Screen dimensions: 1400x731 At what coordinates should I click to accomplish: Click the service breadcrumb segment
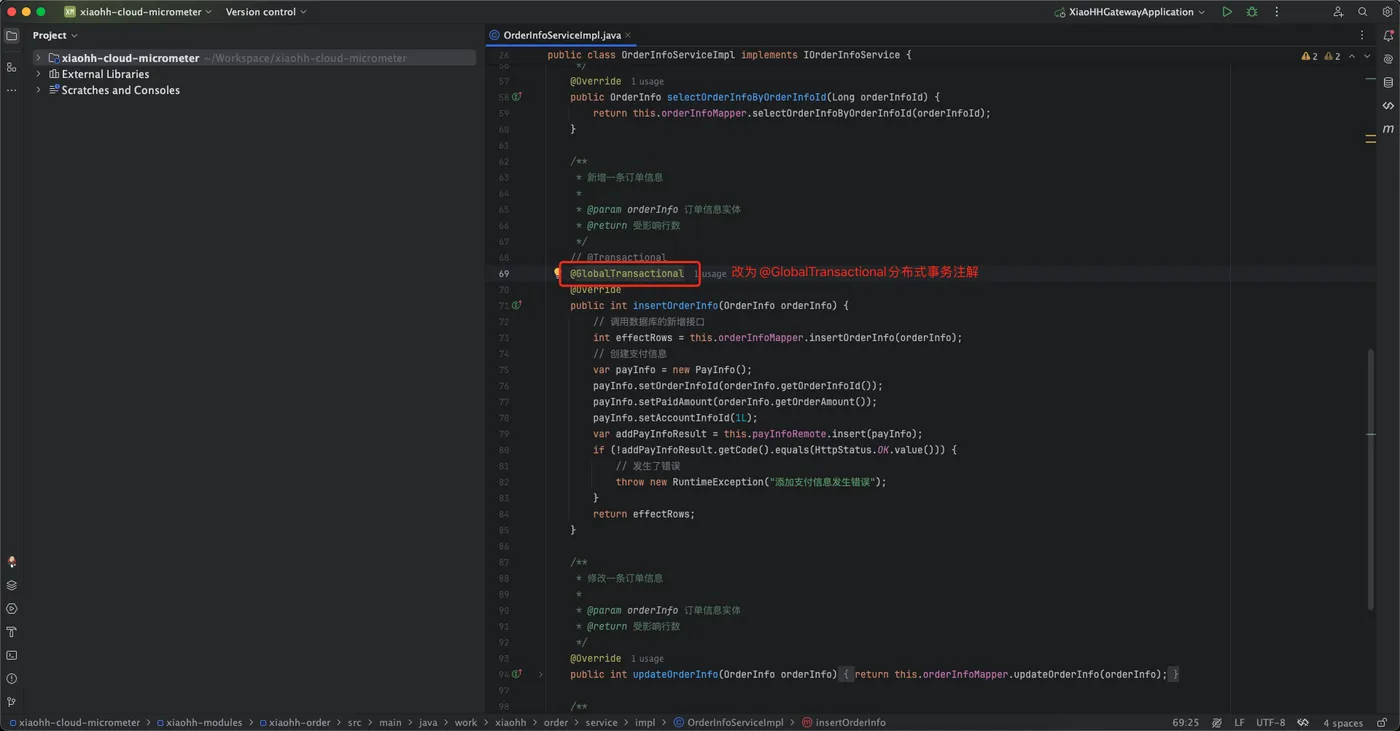[601, 722]
